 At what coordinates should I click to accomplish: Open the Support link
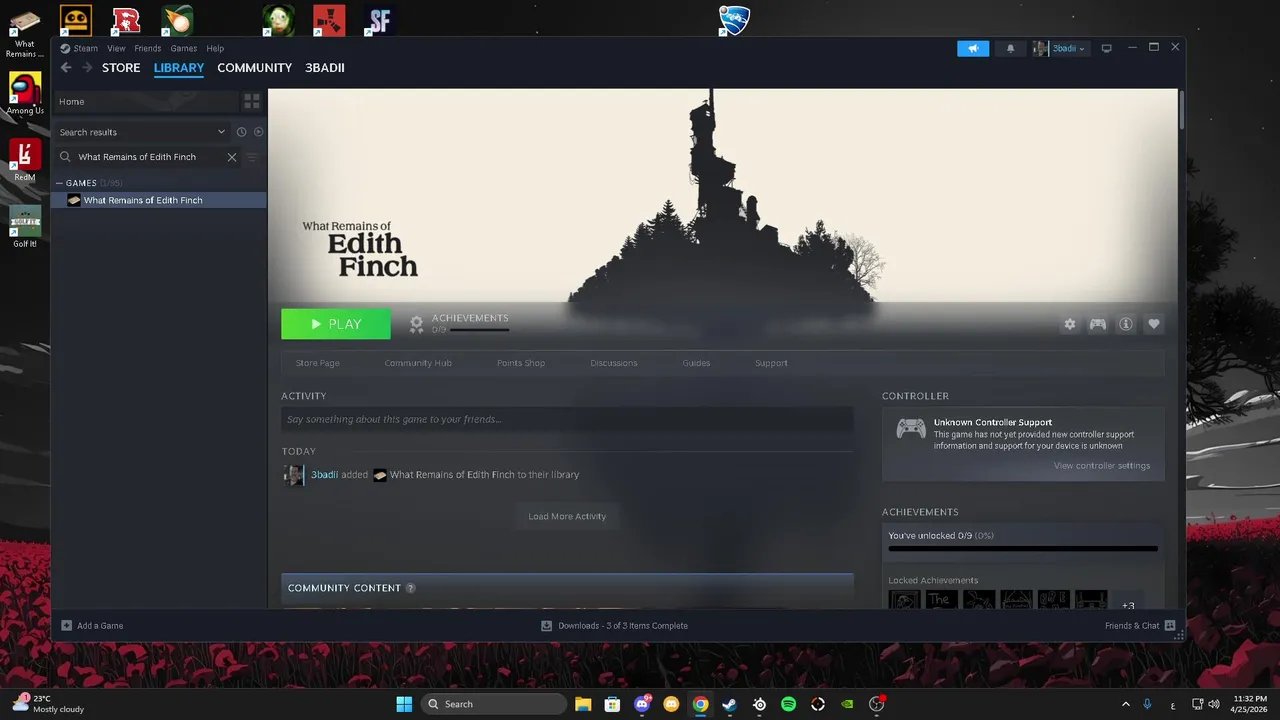click(x=771, y=363)
